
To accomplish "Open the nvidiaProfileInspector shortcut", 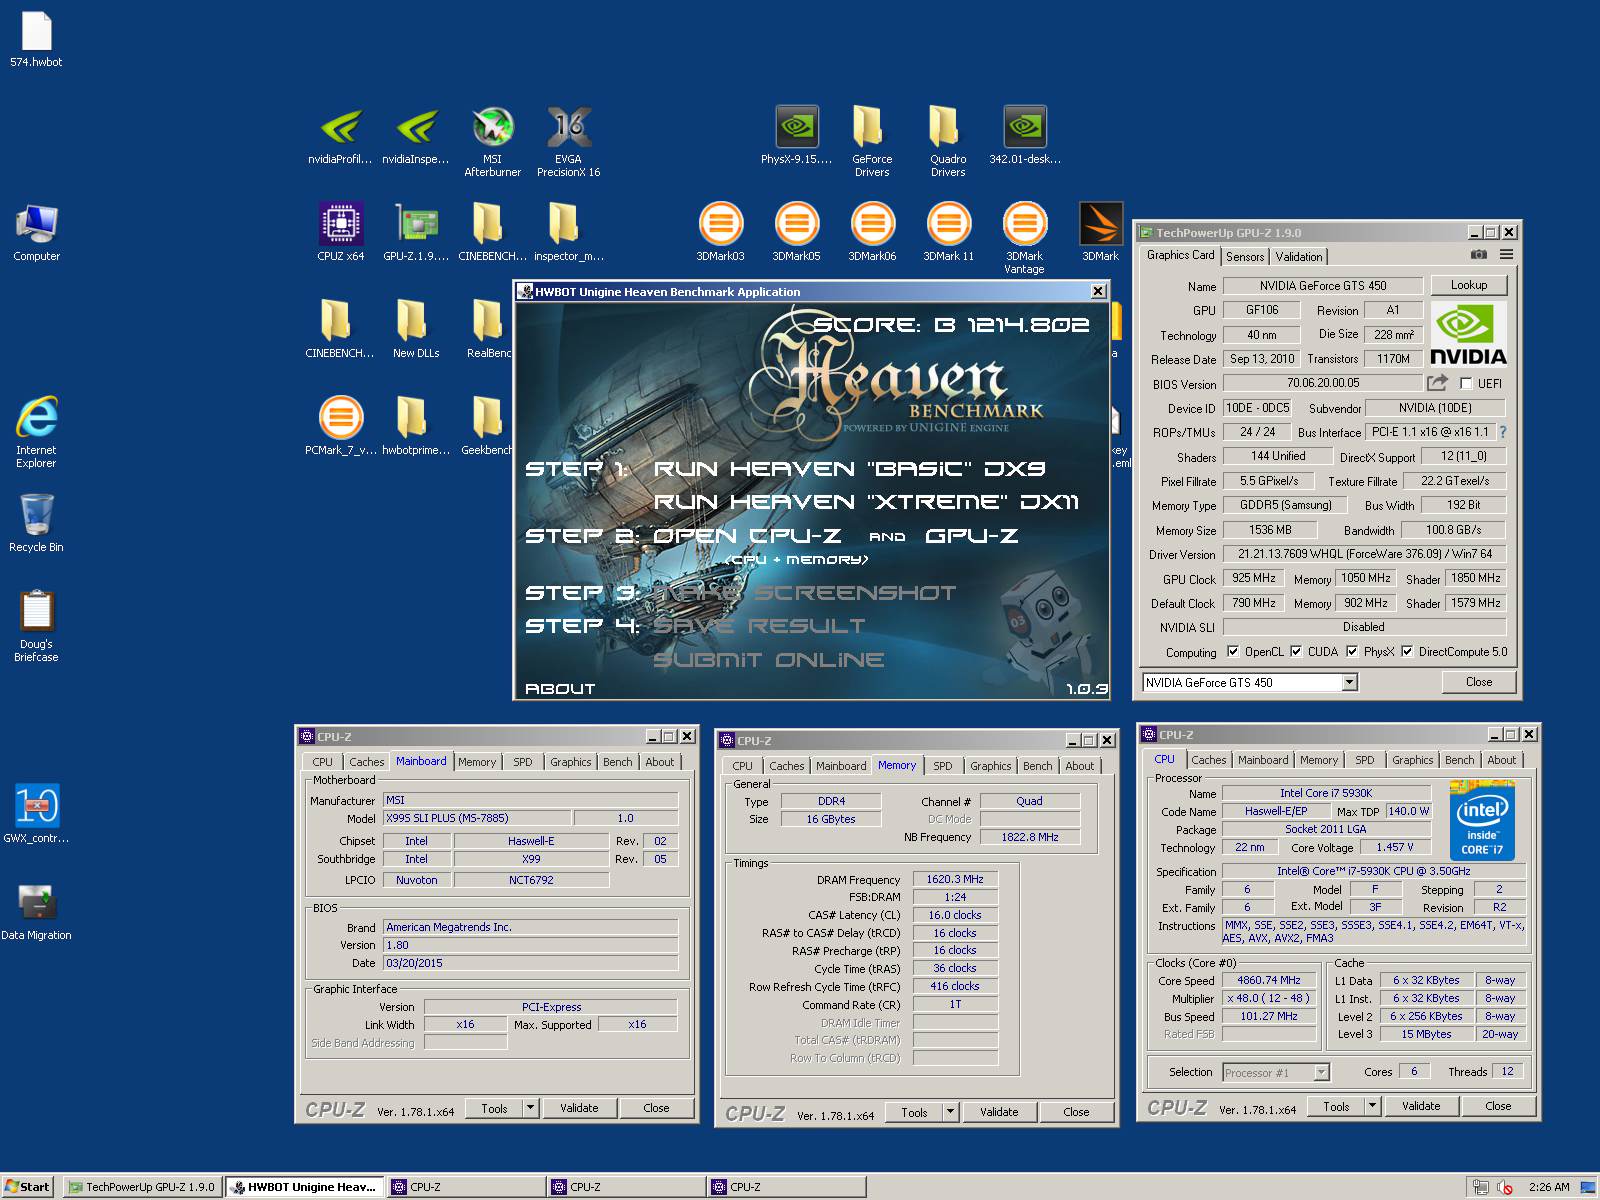I will coord(340,136).
